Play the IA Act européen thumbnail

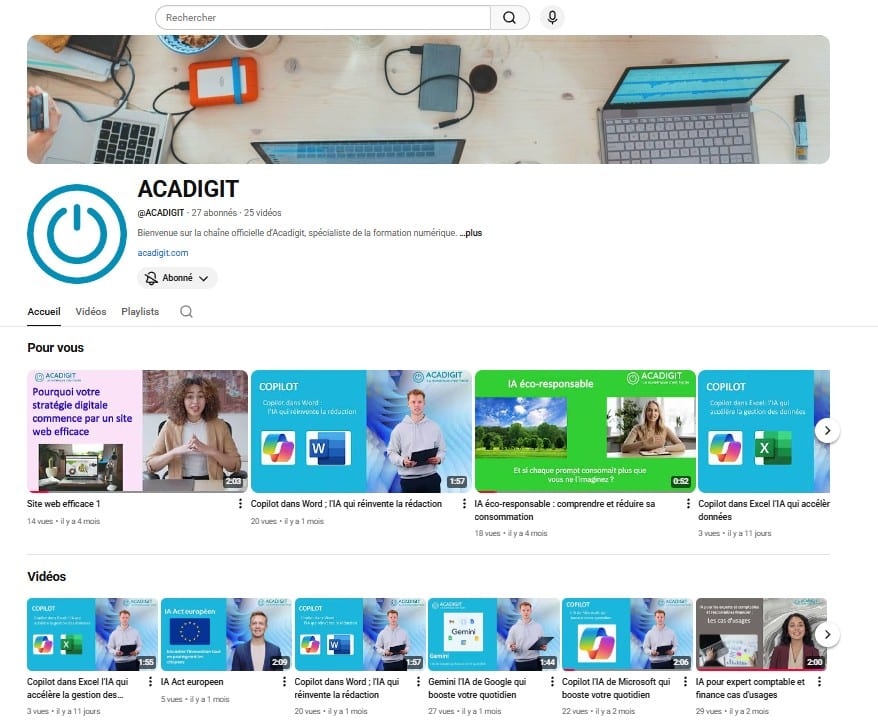tap(226, 634)
